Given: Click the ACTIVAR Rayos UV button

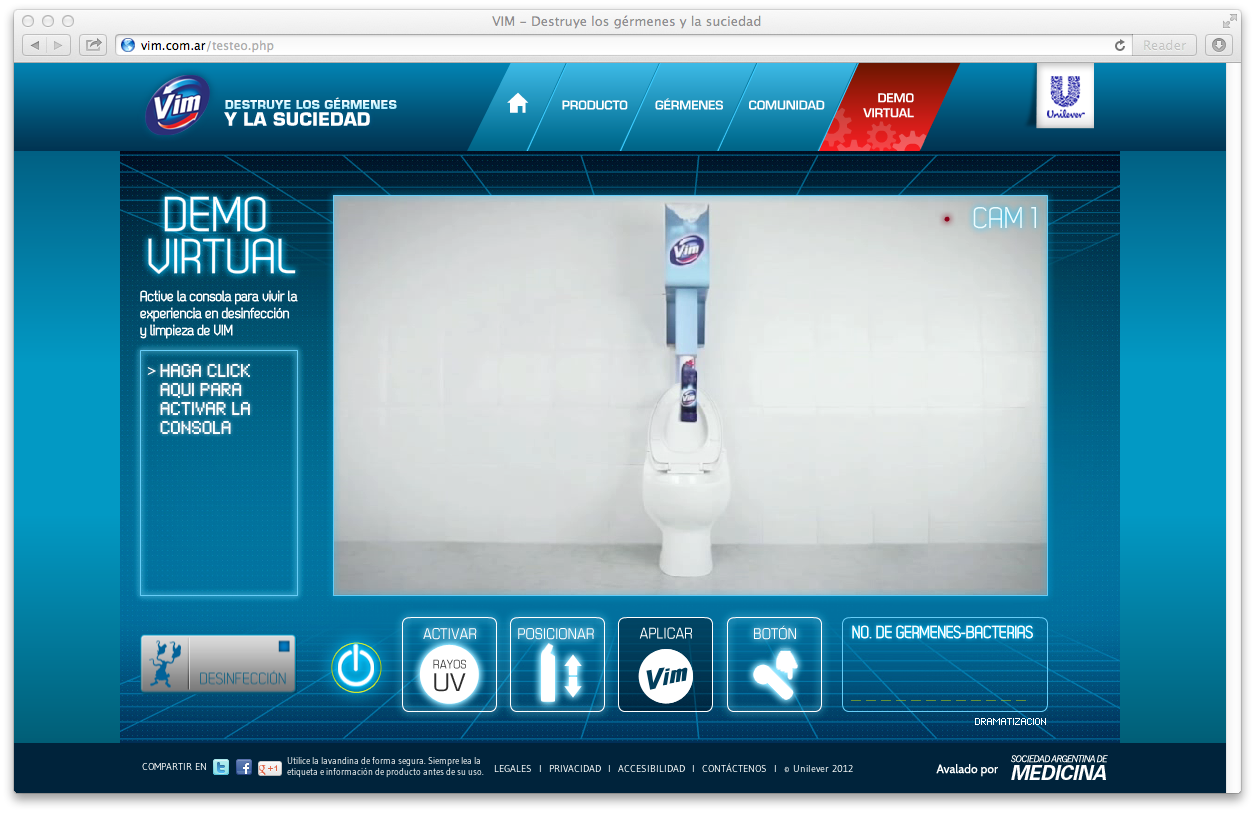Looking at the screenshot, I should (449, 664).
